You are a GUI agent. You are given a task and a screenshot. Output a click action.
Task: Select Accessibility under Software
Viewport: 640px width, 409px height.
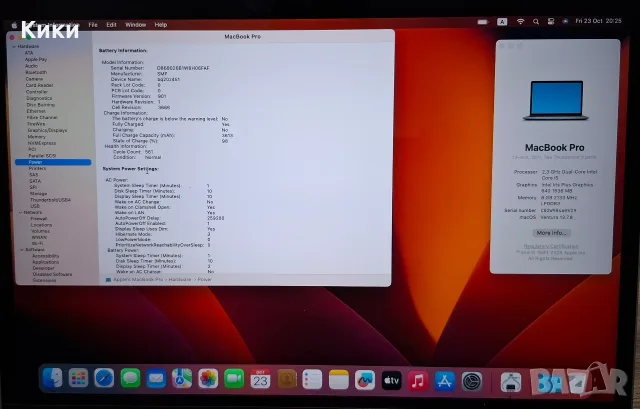point(46,256)
